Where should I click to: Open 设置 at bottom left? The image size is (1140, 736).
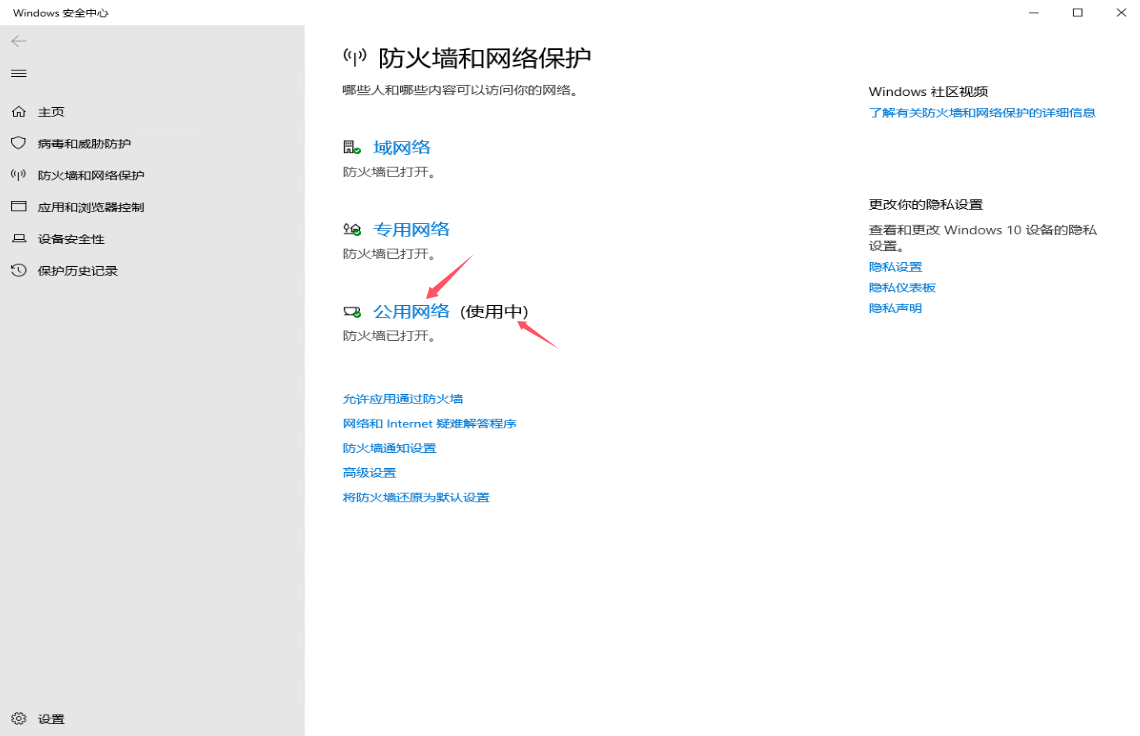(45, 718)
